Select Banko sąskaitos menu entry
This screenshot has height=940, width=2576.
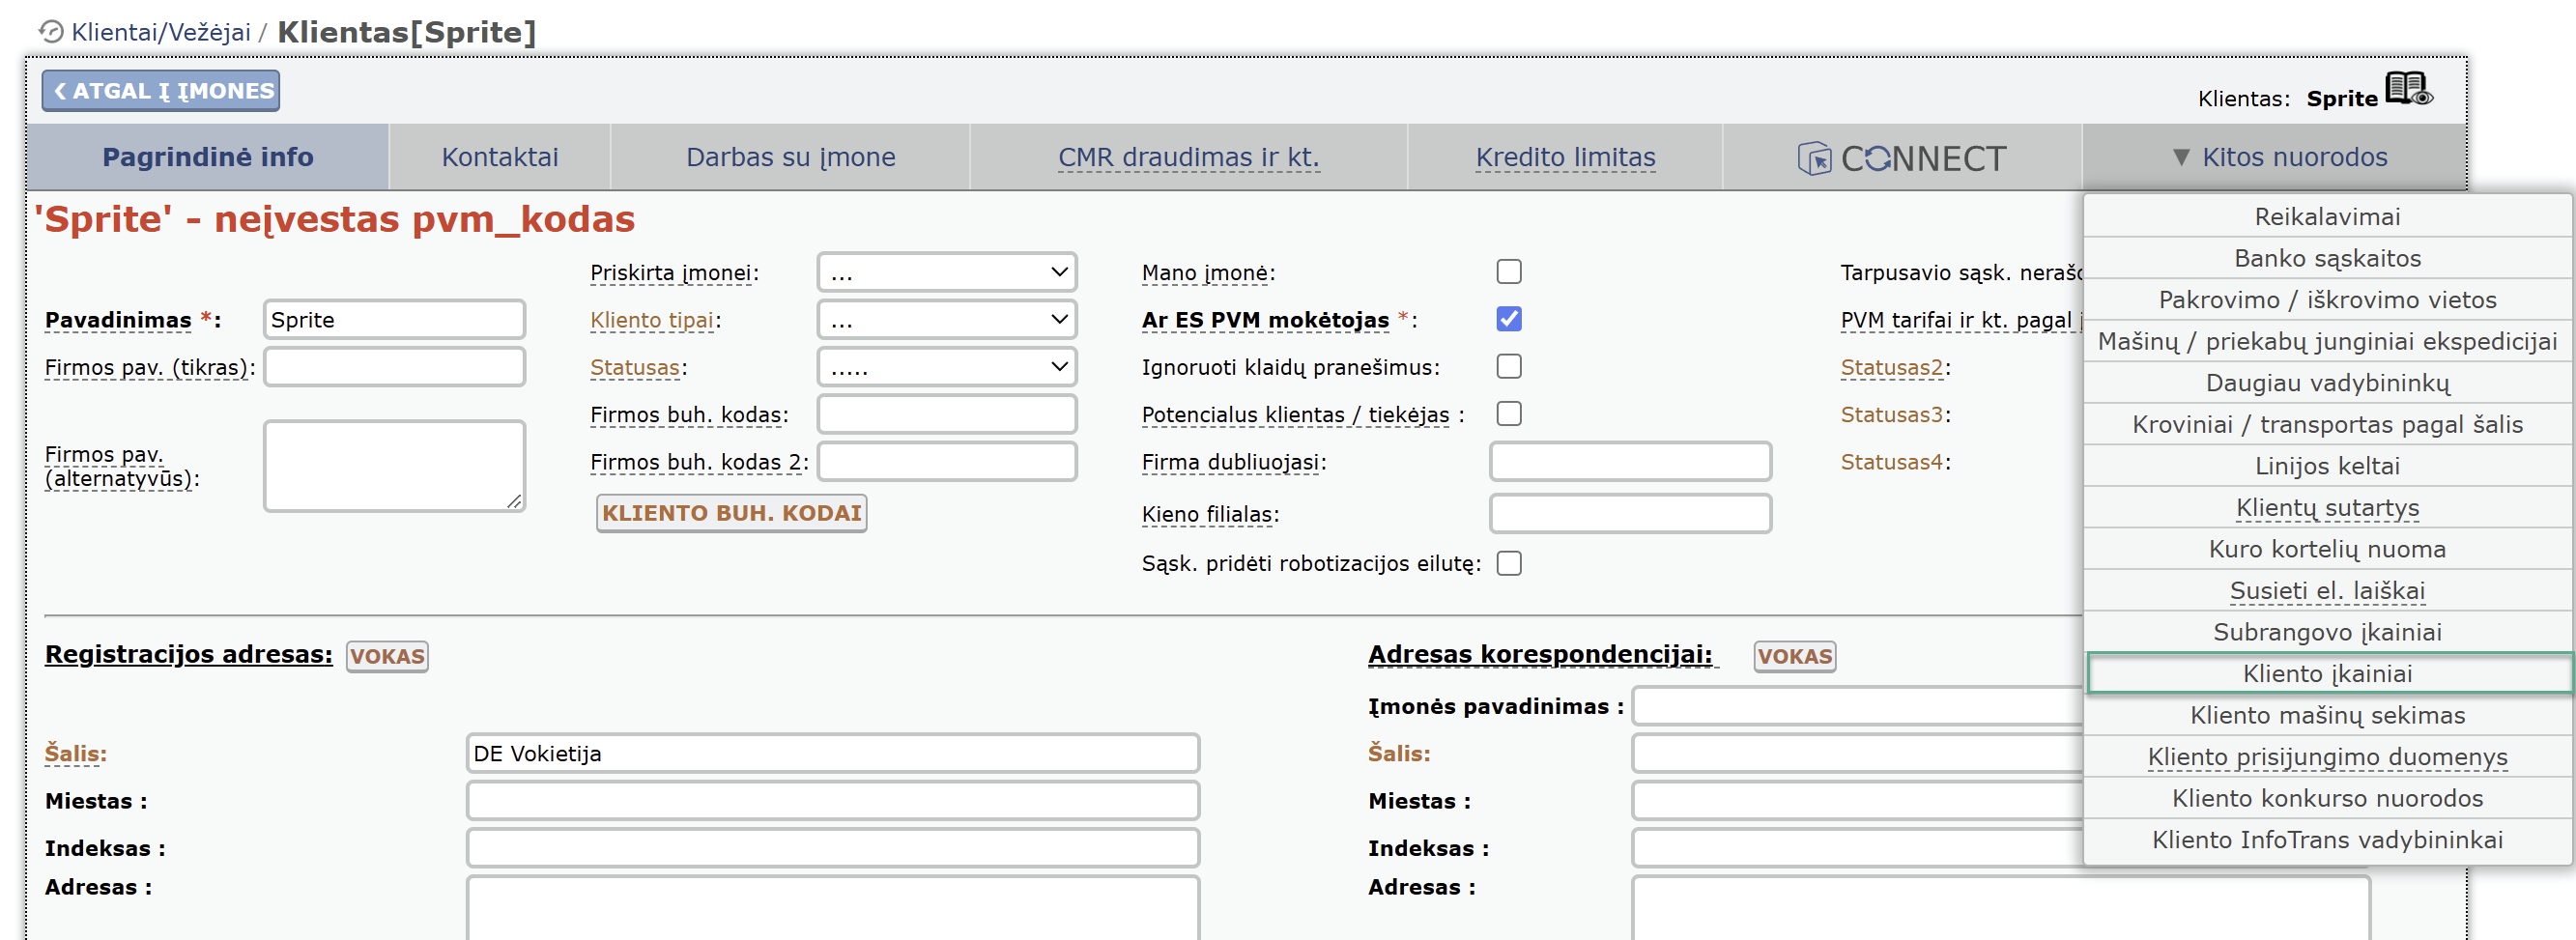2327,259
